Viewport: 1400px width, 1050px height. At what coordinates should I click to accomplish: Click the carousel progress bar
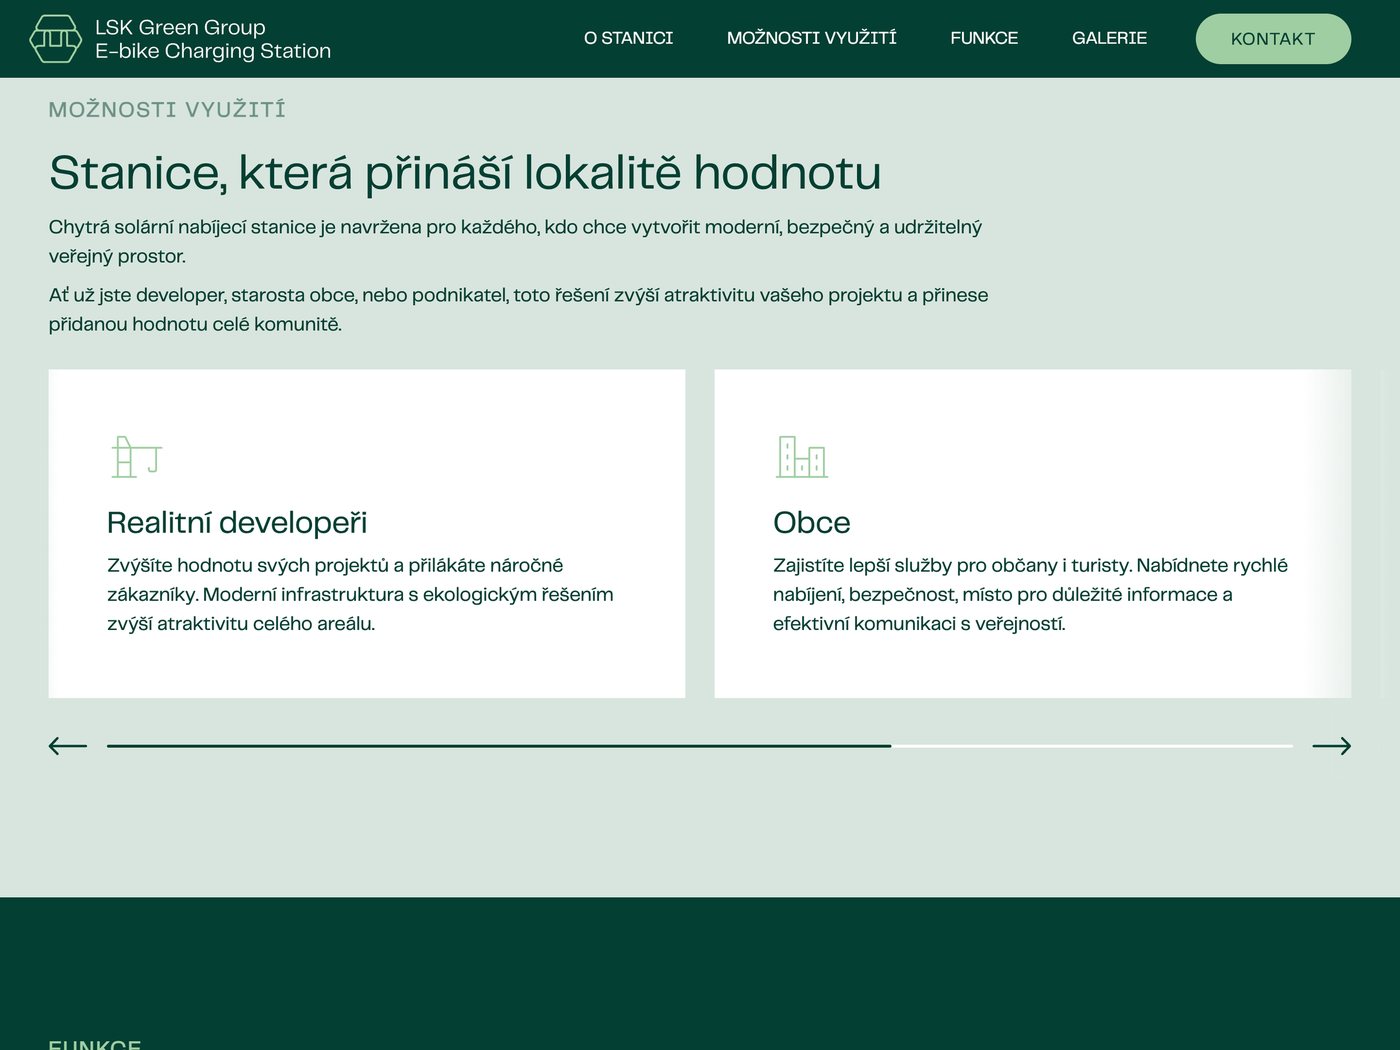point(700,746)
